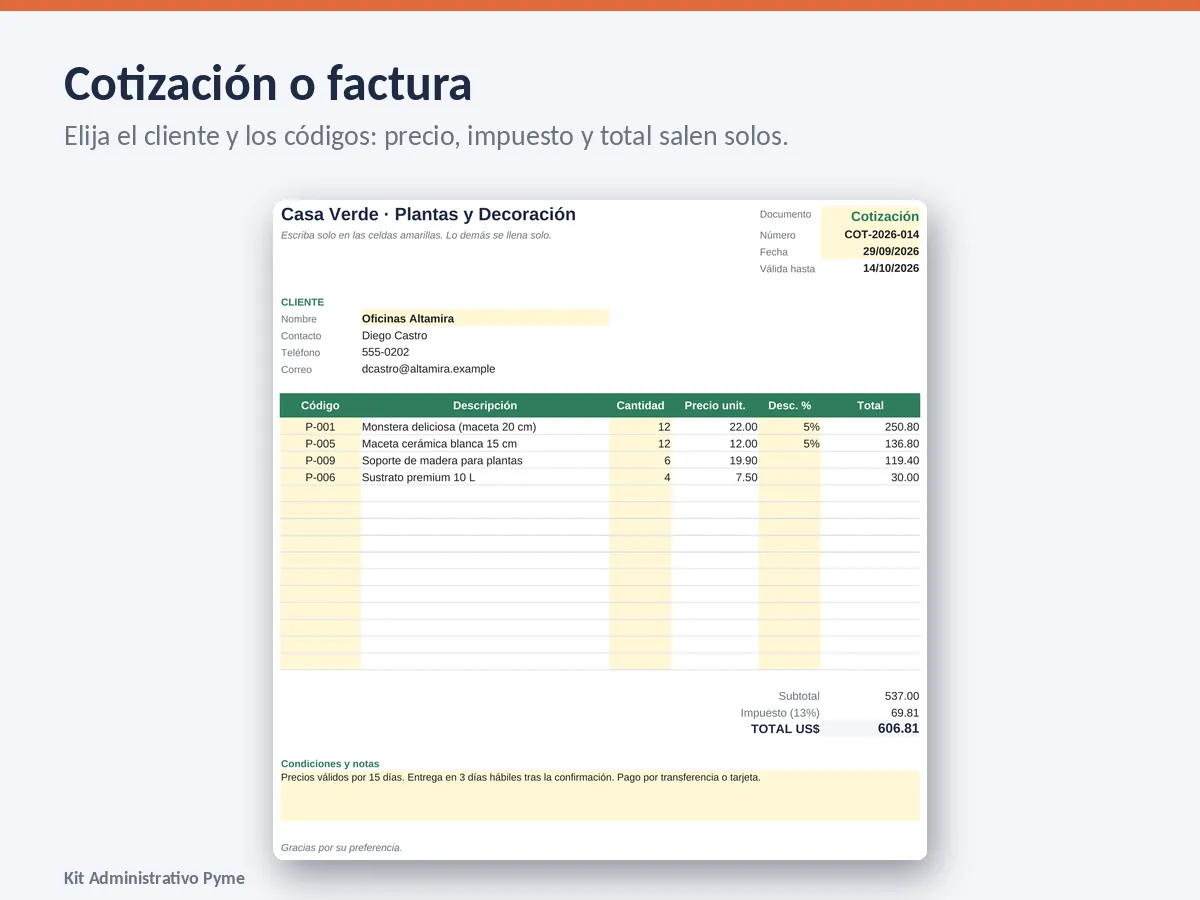
Task: Click 'Gracias por su preferencia.' footer text
Action: (x=341, y=848)
